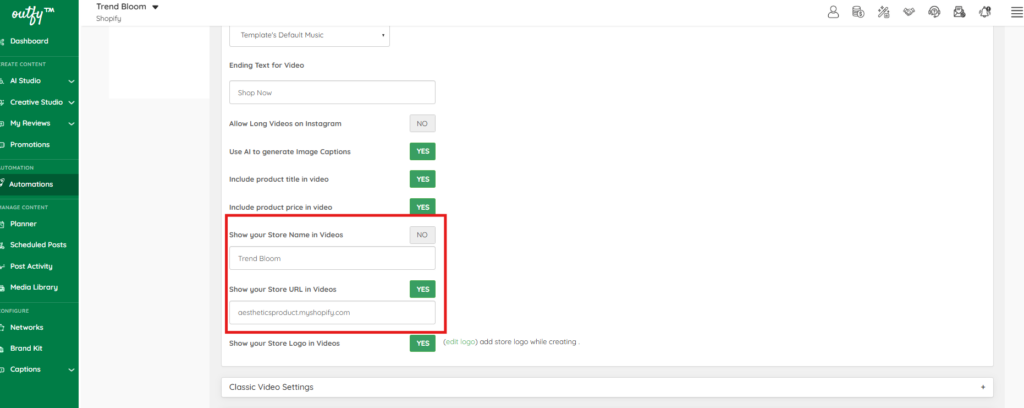This screenshot has width=1024, height=408.
Task: Expand the AI Studio submenu
Action: pyautogui.click(x=71, y=81)
